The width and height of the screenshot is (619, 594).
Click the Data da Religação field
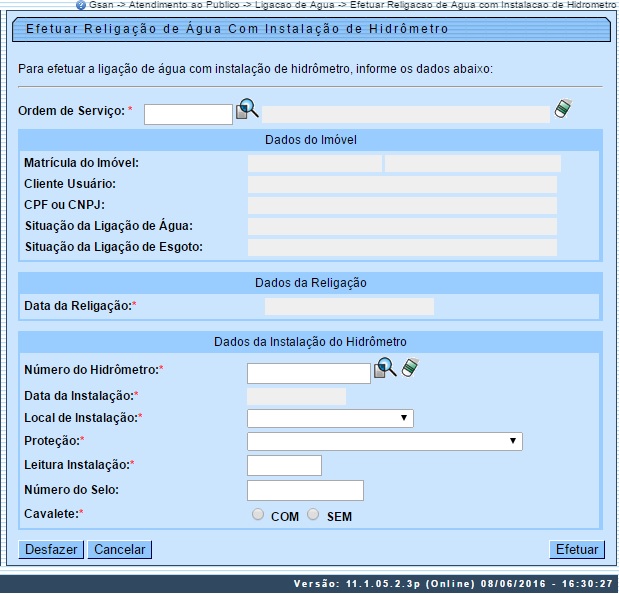tap(349, 306)
